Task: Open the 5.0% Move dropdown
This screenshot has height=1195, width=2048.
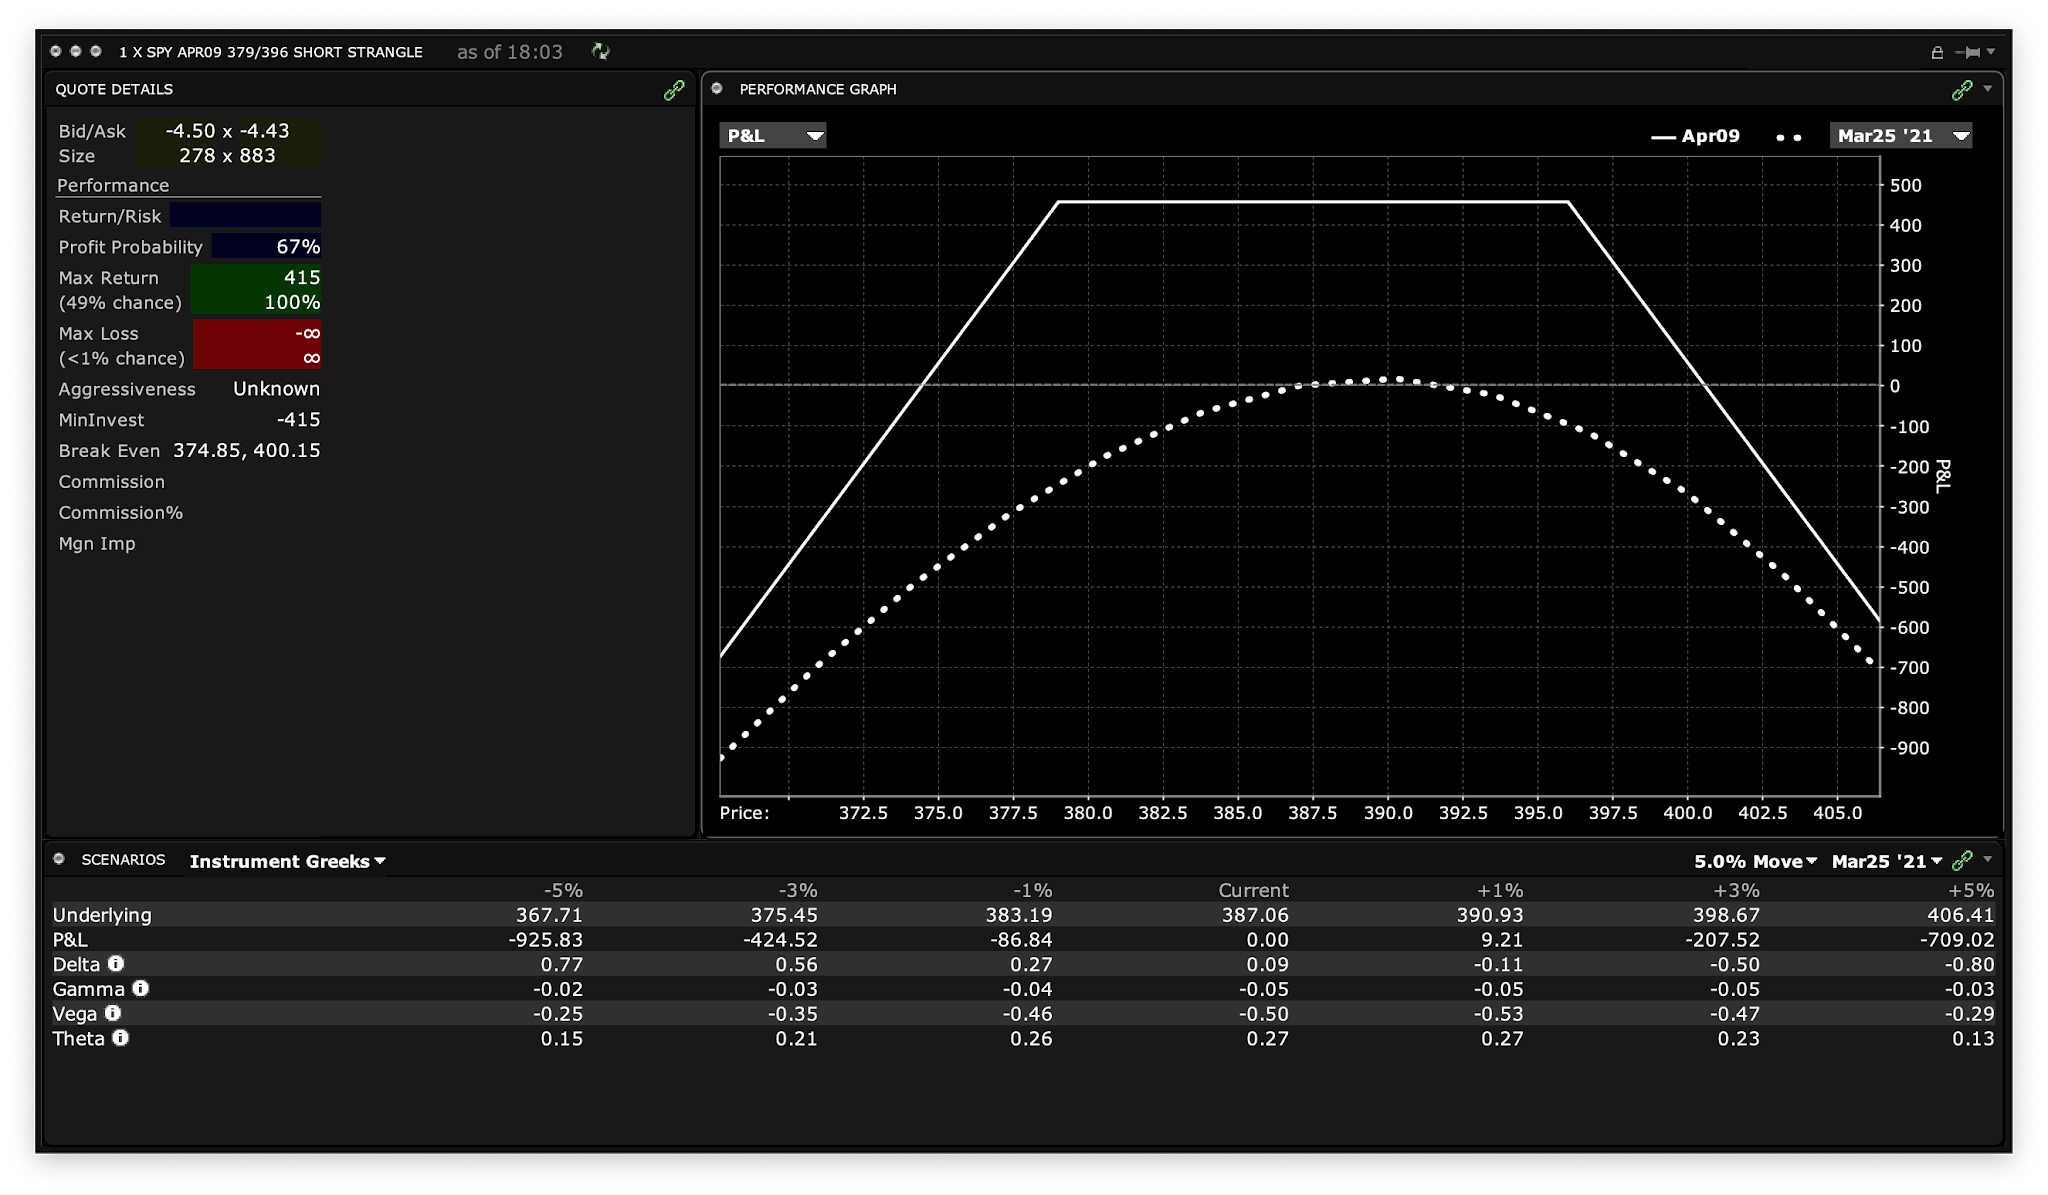Action: coord(1755,861)
